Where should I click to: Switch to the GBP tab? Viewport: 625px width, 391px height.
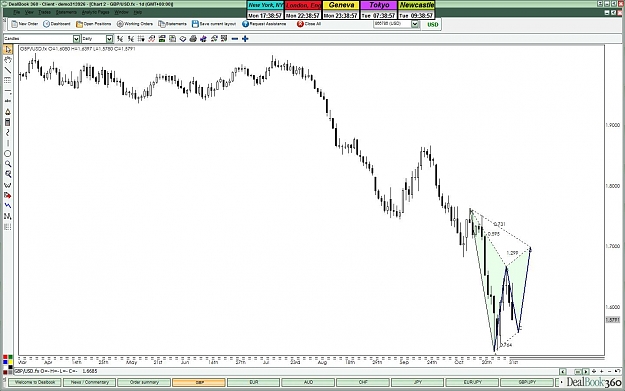[x=199, y=382]
